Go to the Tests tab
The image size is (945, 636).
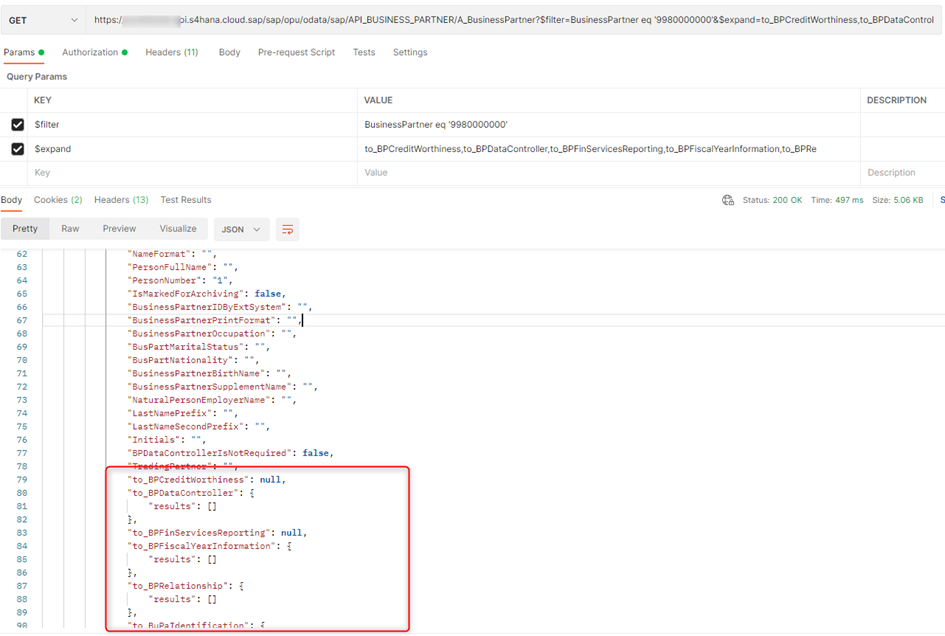point(364,52)
